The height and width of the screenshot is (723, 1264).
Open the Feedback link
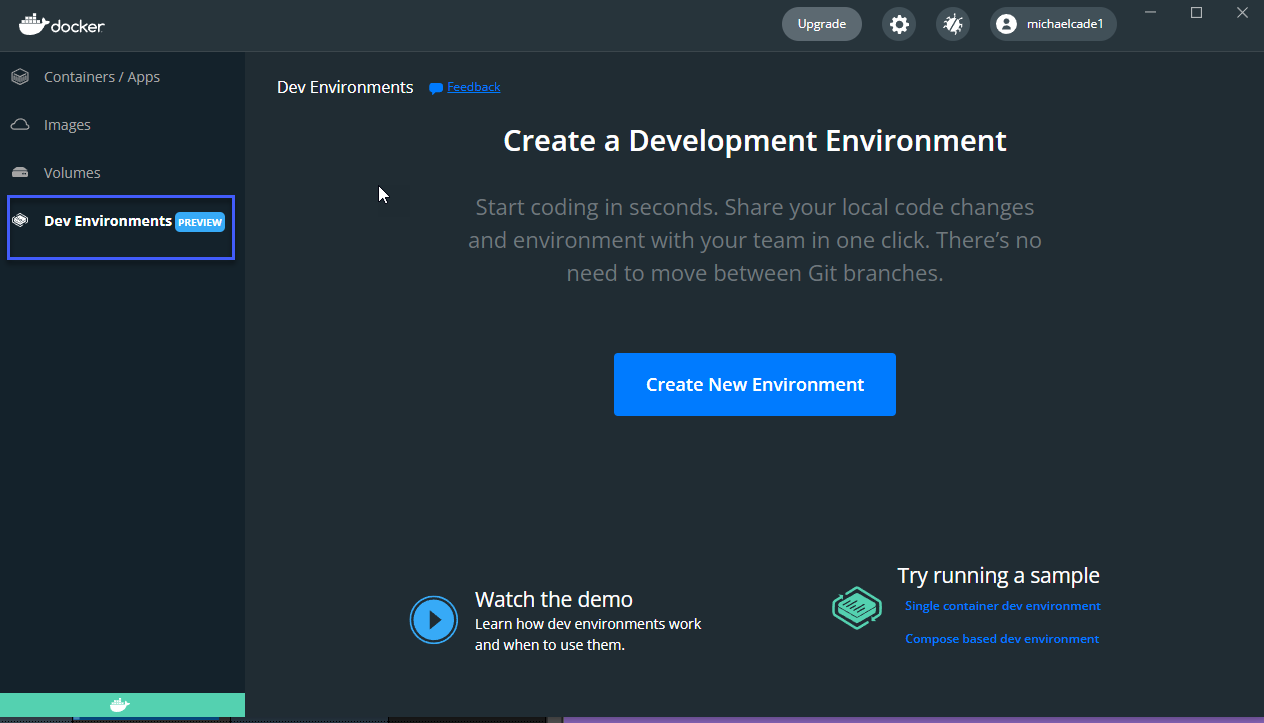coord(471,87)
